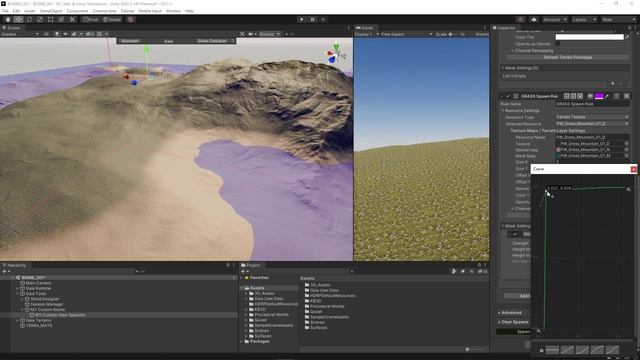Click the Save button in Scene overlay
The height and width of the screenshot is (360, 640).
point(169,41)
